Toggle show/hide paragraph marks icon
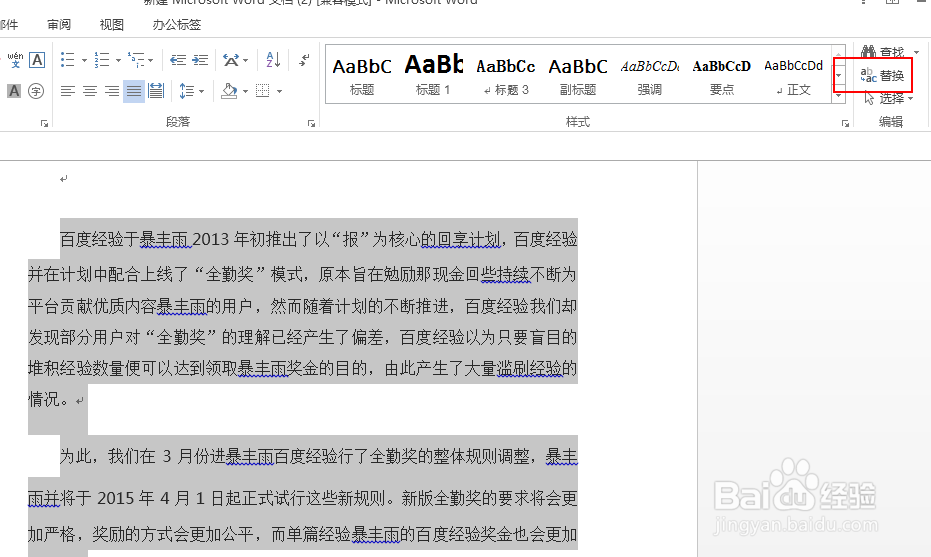Screen dimensions: 931x557 304,59
